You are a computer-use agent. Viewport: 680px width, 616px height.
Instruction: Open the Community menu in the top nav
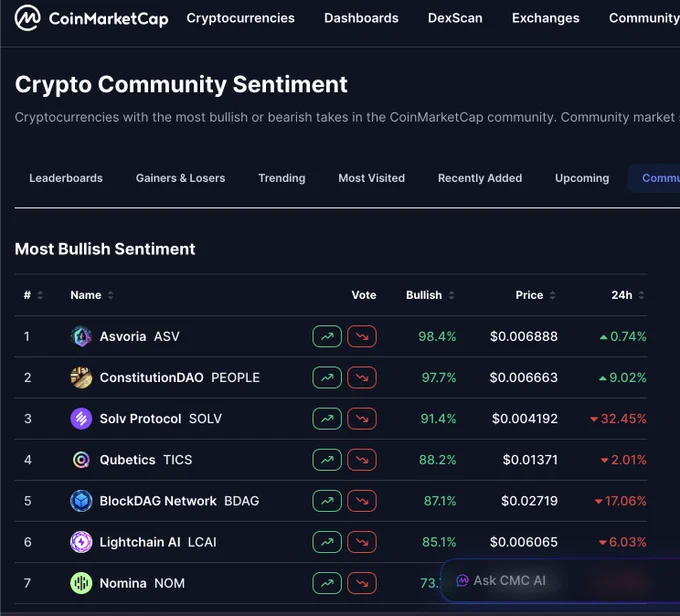coord(644,18)
